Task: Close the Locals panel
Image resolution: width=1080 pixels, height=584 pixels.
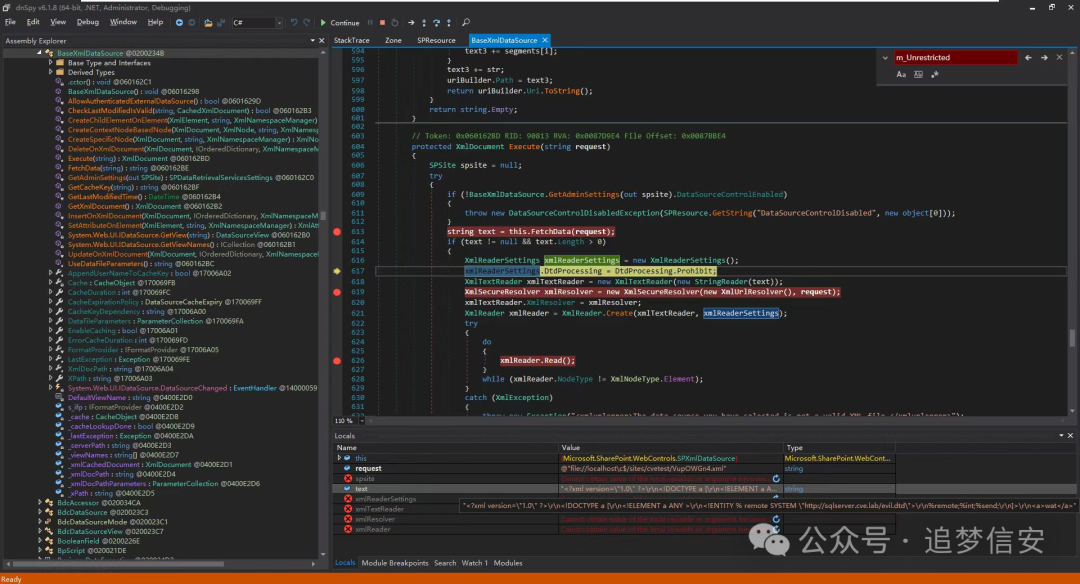Action: coord(1070,435)
